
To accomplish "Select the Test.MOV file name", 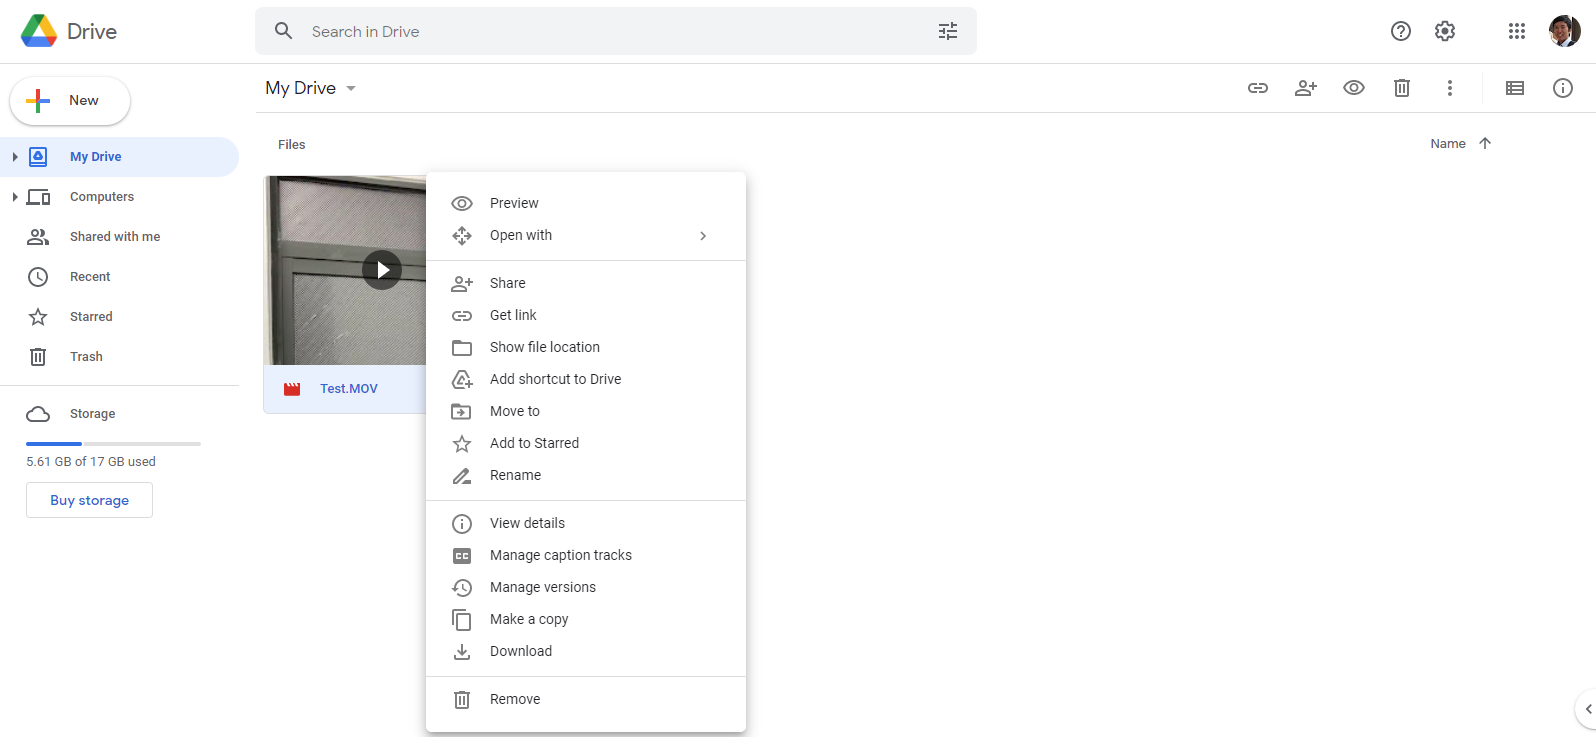I will (349, 389).
